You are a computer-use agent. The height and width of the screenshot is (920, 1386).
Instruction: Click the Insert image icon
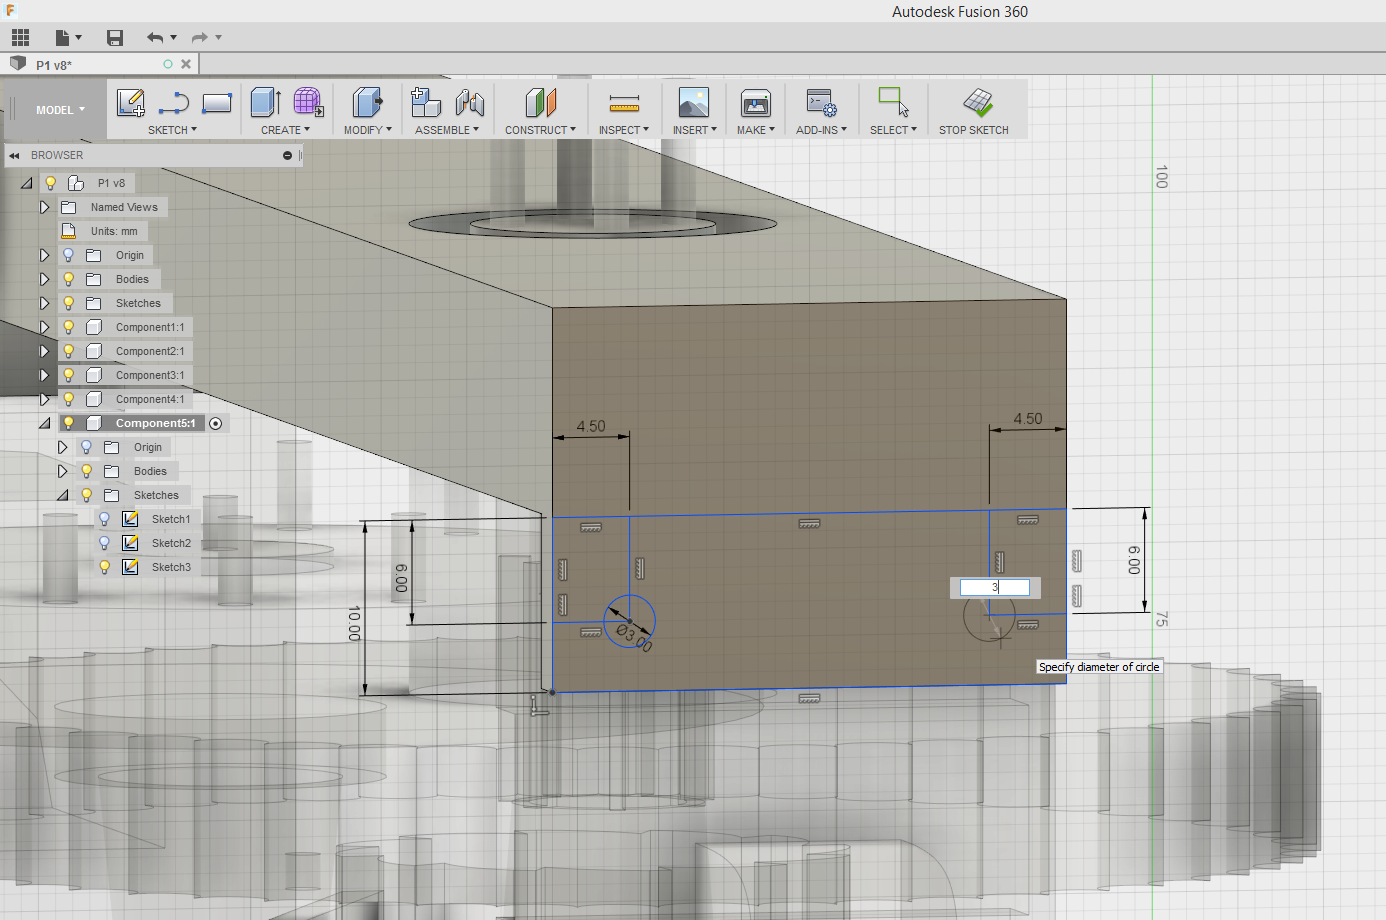tap(694, 102)
